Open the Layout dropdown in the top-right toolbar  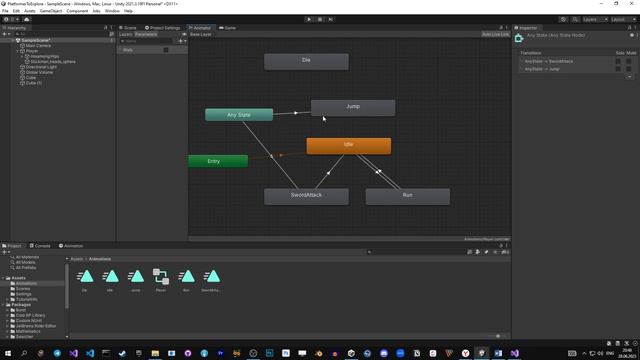(623, 19)
